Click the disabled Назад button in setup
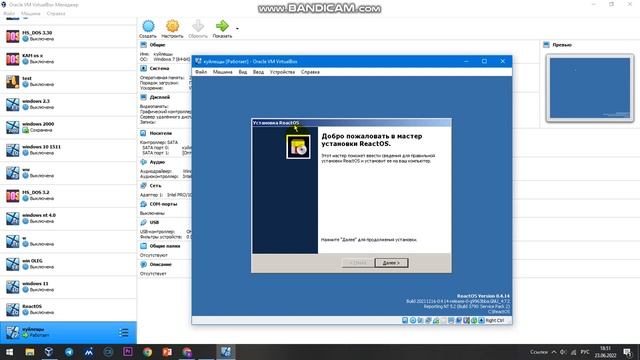 357,263
